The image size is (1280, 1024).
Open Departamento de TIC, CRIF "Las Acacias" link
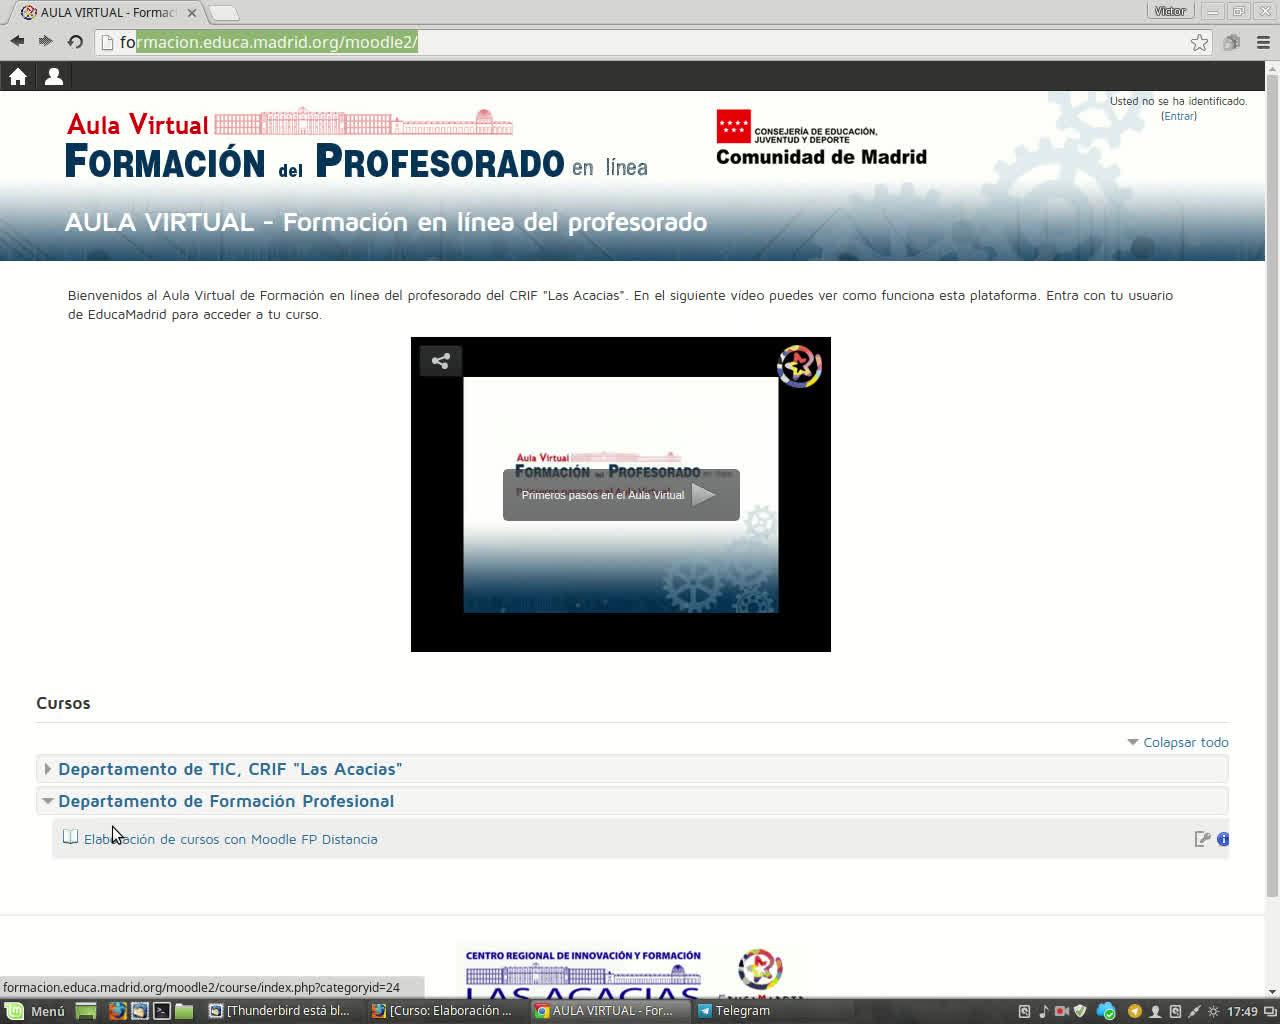(230, 769)
